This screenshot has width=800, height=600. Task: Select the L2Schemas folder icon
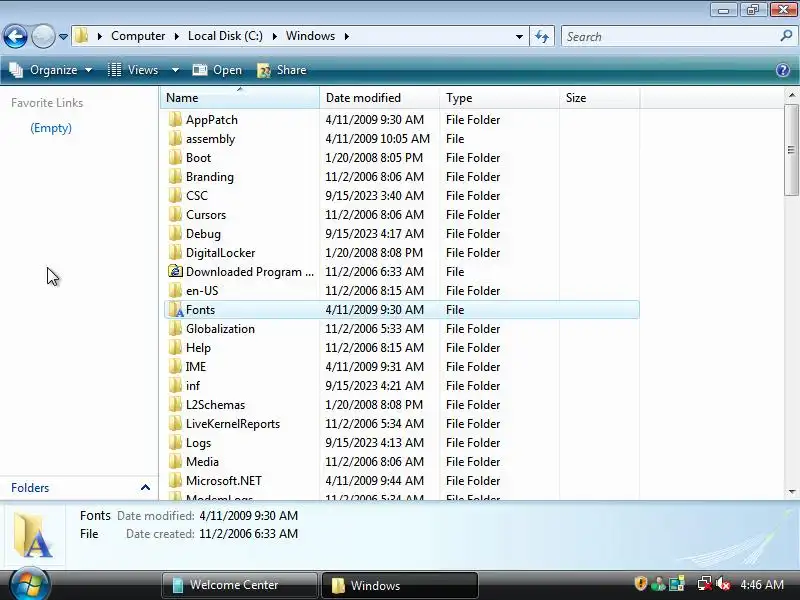175,405
